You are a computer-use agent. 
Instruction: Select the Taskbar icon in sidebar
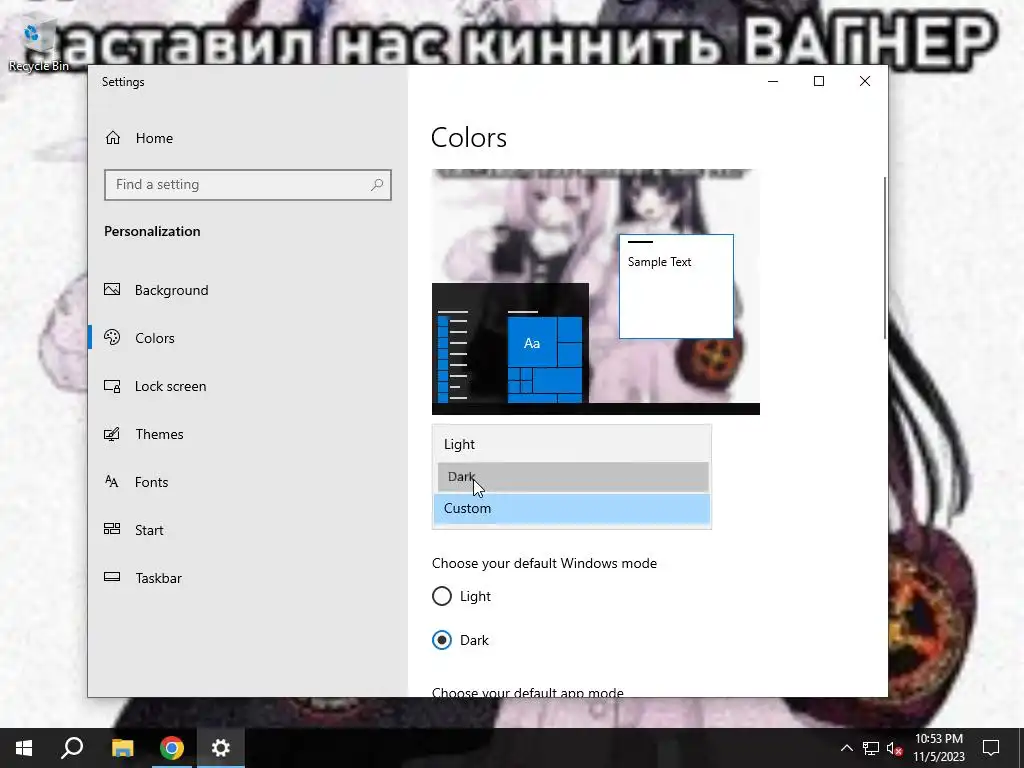tap(112, 577)
